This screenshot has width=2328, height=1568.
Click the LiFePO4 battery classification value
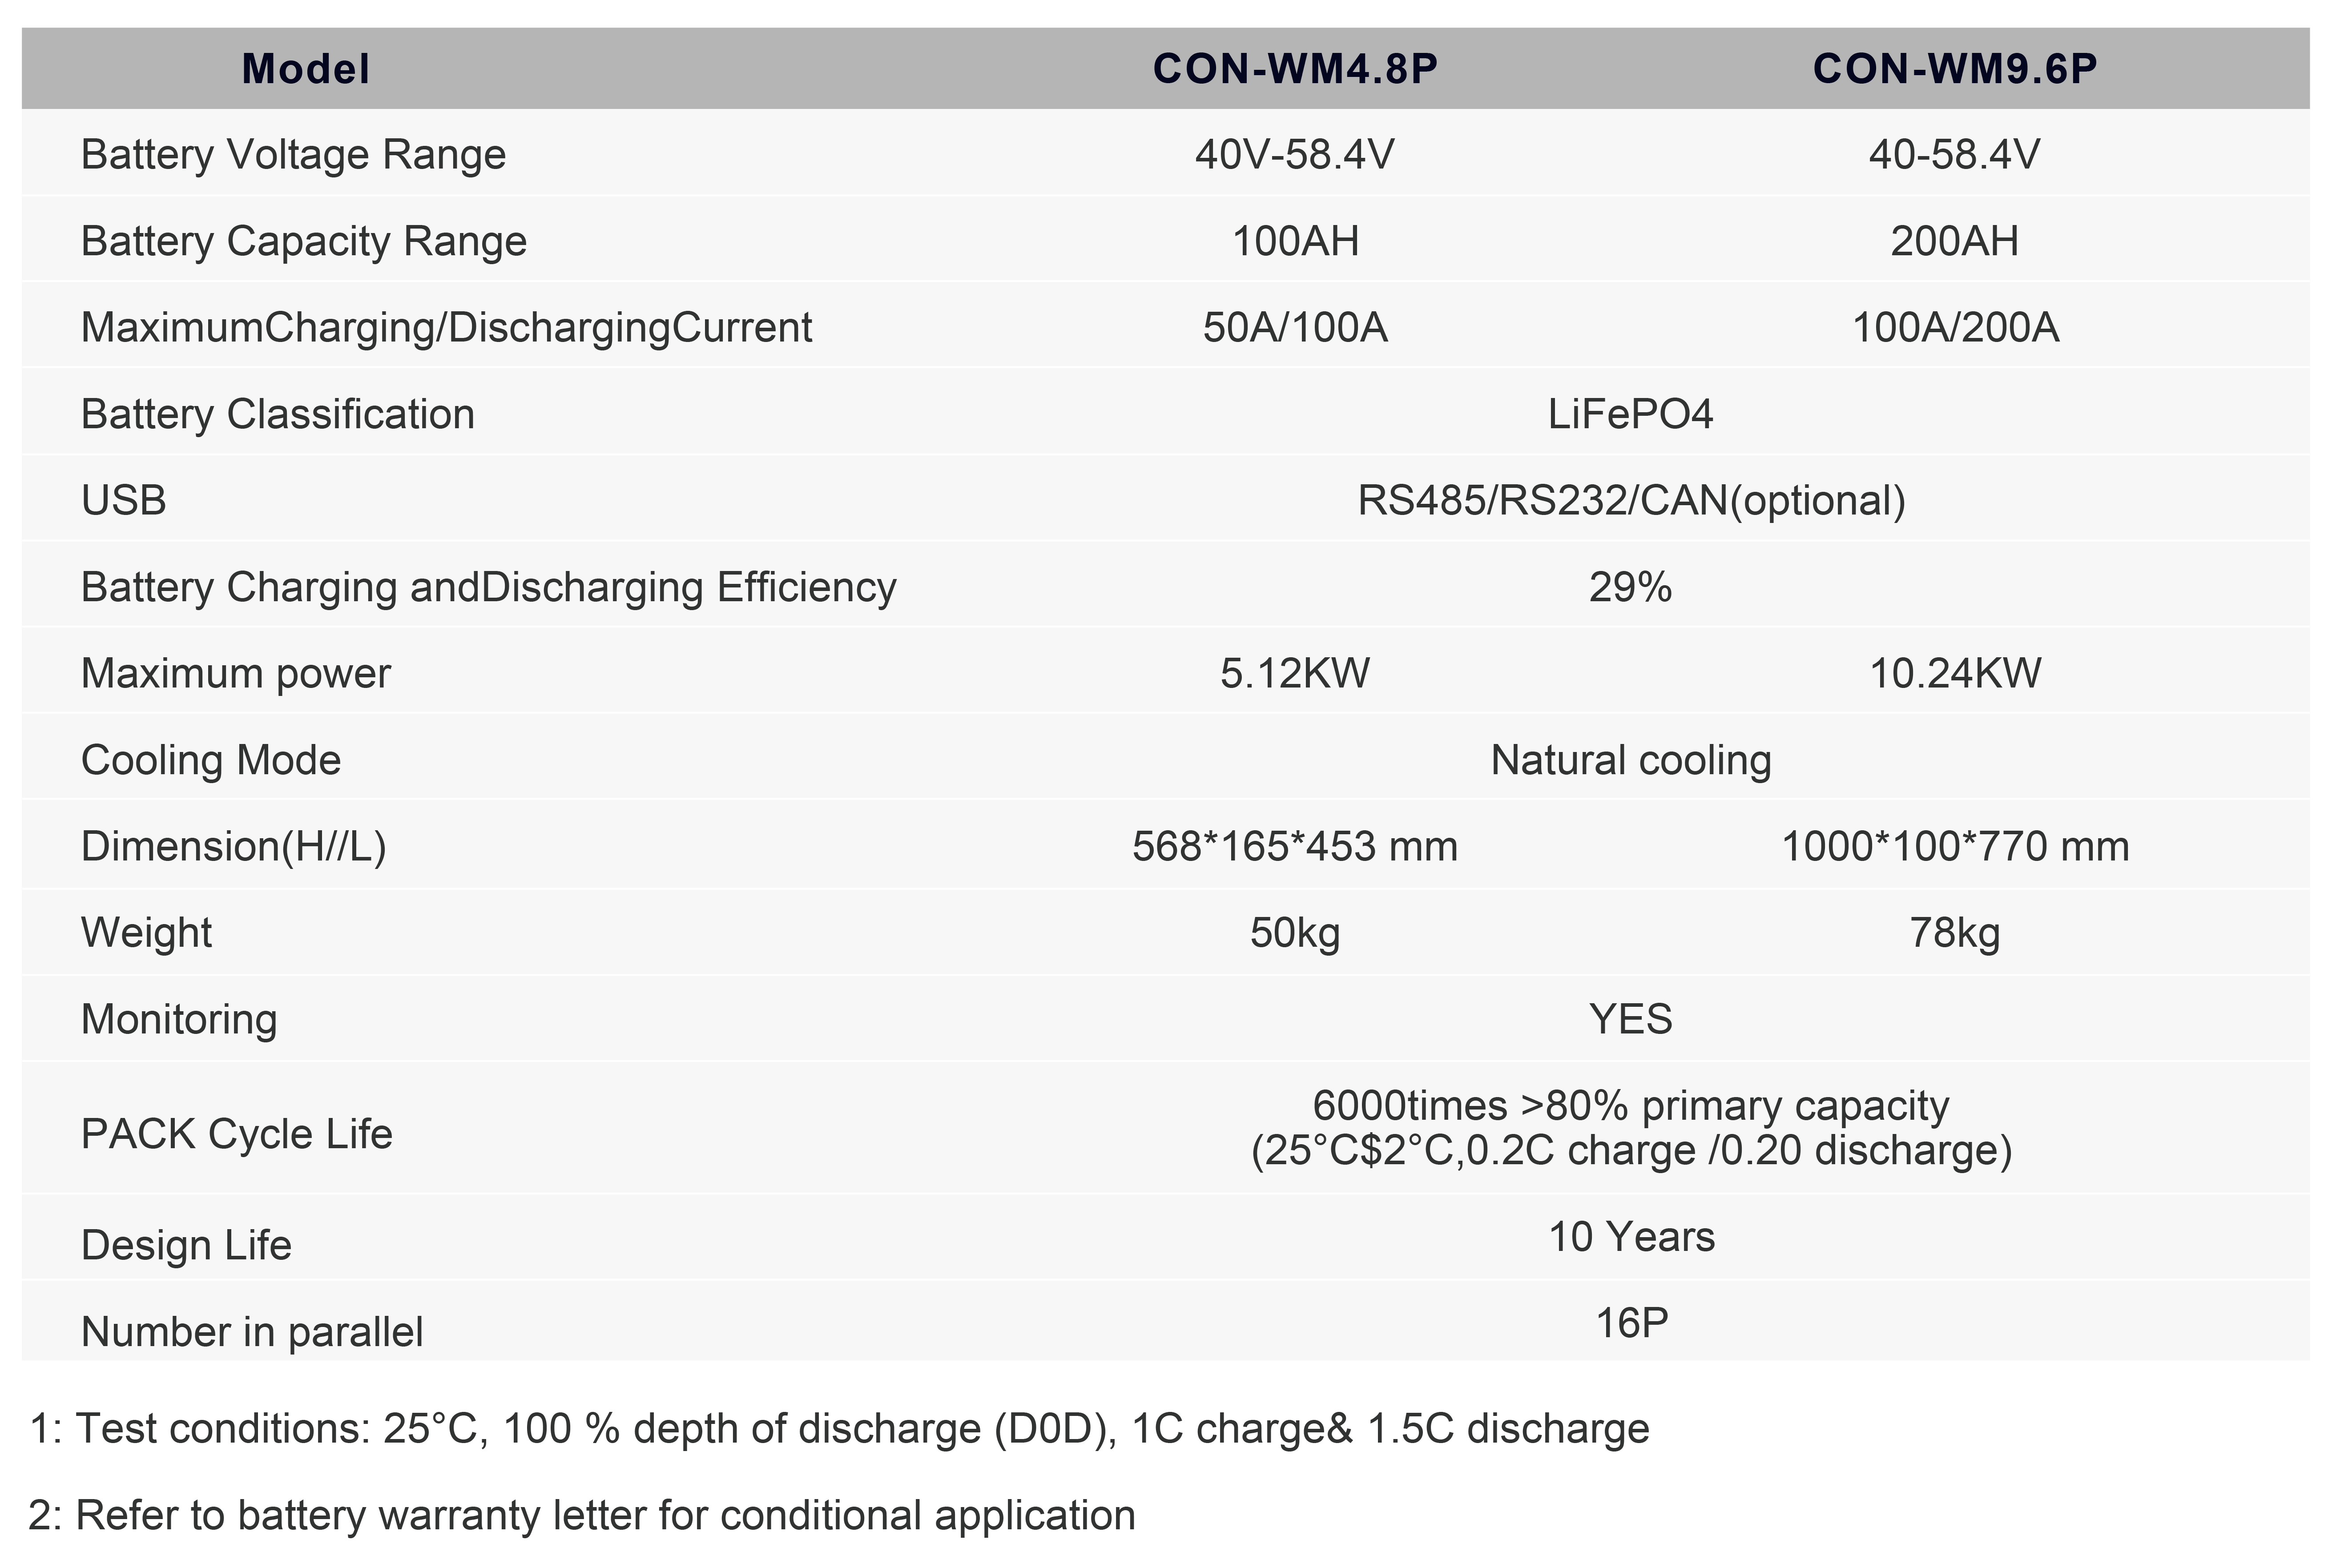(1630, 414)
